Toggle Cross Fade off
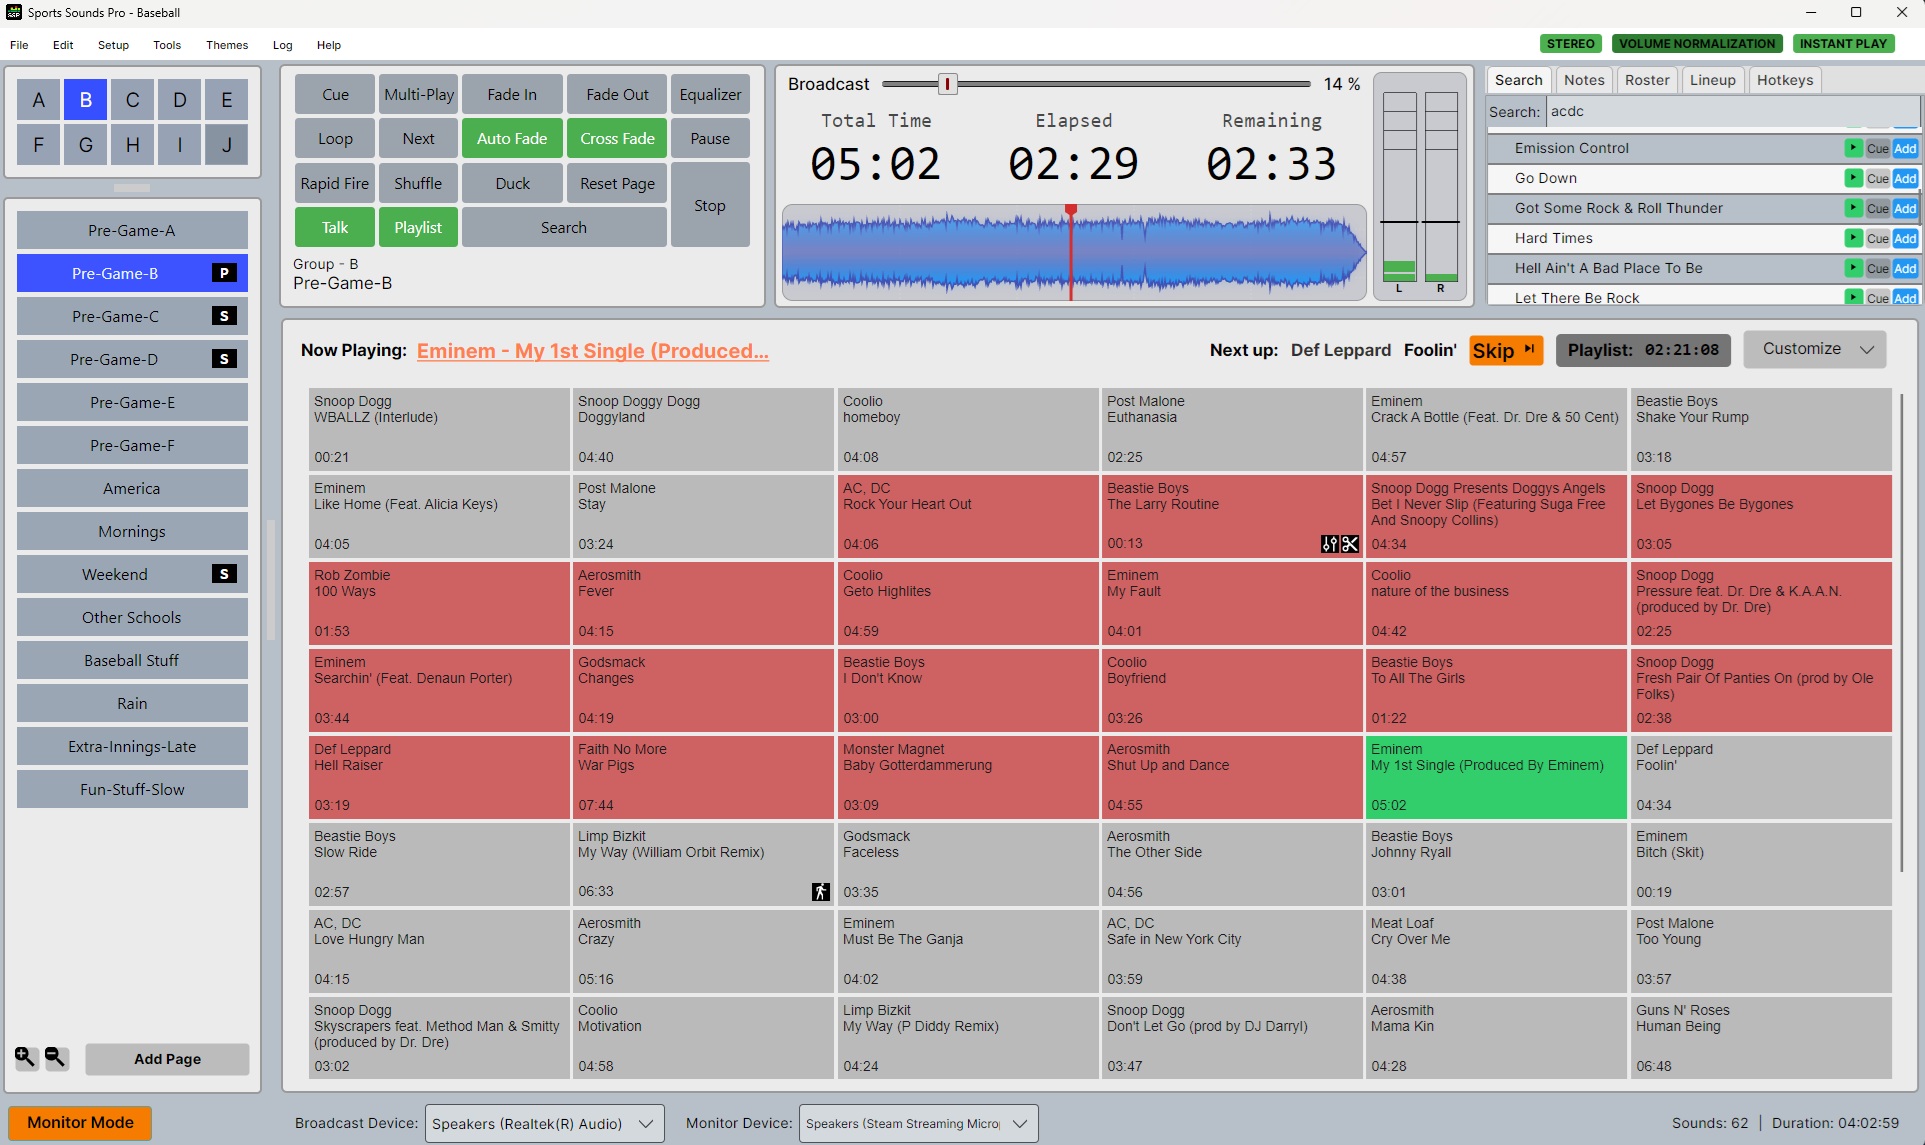Viewport: 1925px width, 1145px height. point(617,139)
